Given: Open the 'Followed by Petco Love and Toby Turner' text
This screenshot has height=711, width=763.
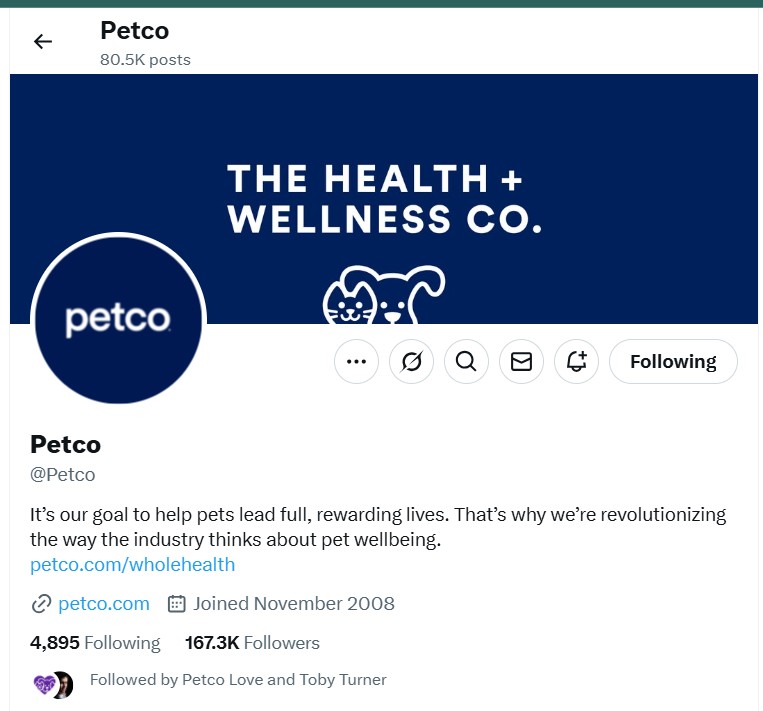Looking at the screenshot, I should coord(238,680).
